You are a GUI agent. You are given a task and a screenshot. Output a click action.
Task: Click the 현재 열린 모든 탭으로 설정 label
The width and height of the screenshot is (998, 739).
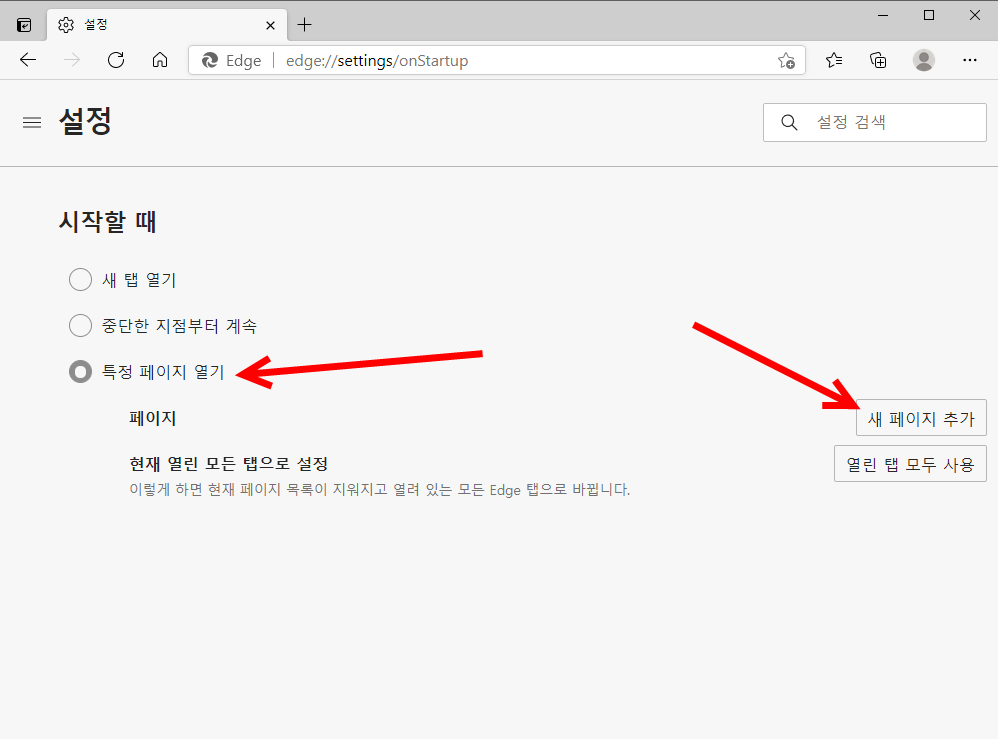pyautogui.click(x=228, y=463)
